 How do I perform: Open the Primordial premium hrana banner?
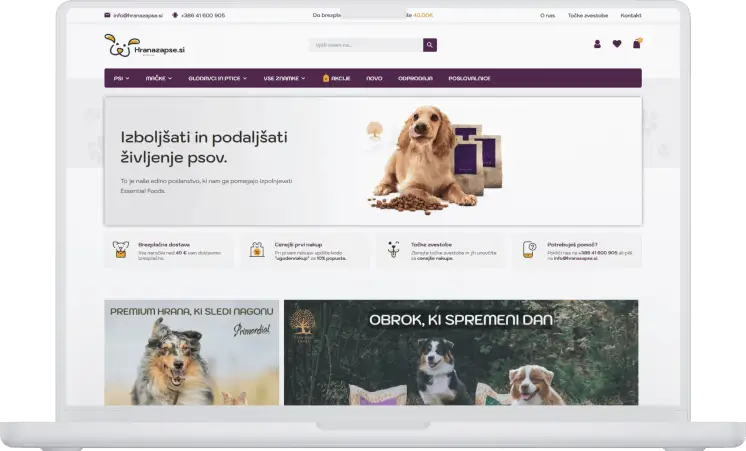click(x=192, y=353)
